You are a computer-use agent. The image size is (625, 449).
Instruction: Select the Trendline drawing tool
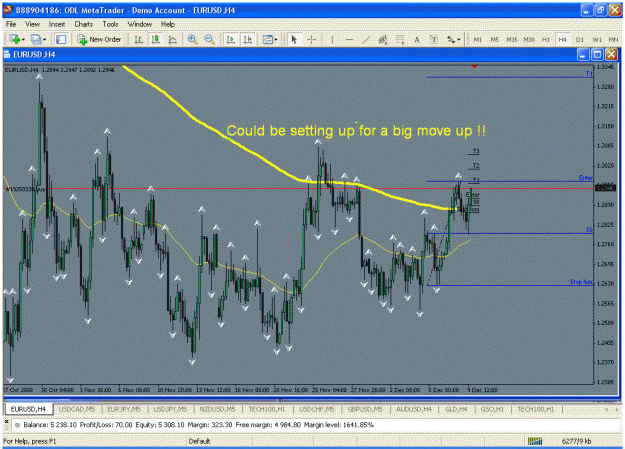pos(366,39)
